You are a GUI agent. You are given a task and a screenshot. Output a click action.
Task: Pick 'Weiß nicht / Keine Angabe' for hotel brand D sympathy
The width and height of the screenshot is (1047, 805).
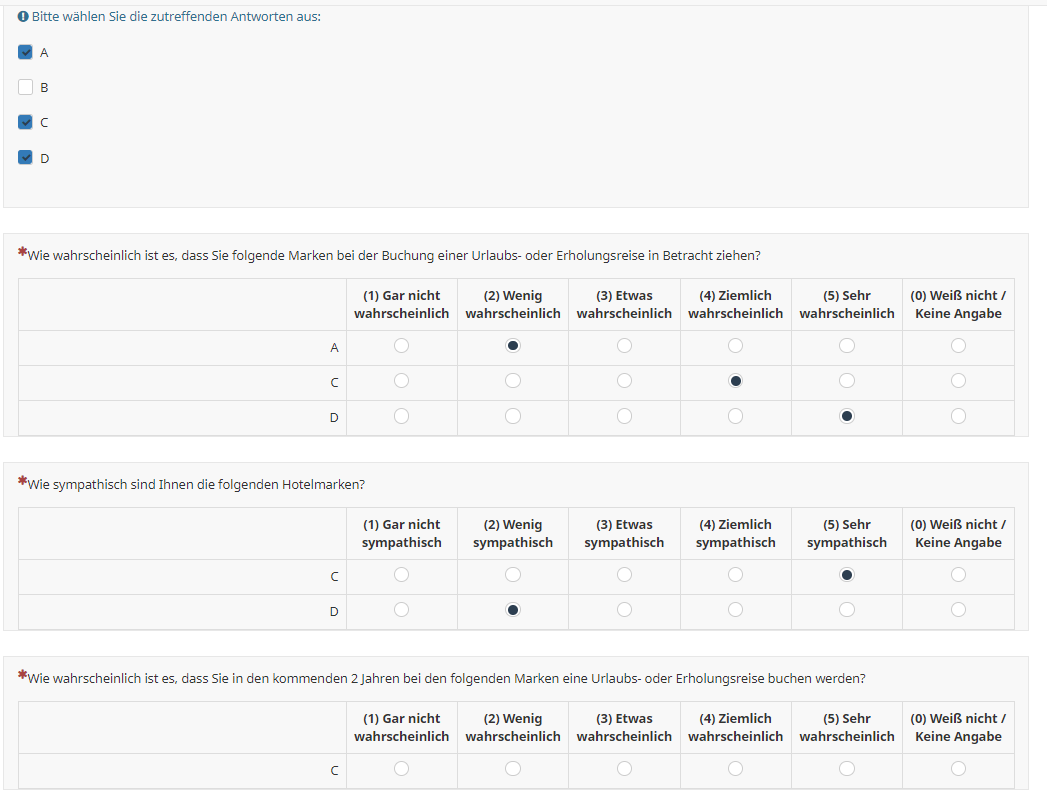(958, 610)
